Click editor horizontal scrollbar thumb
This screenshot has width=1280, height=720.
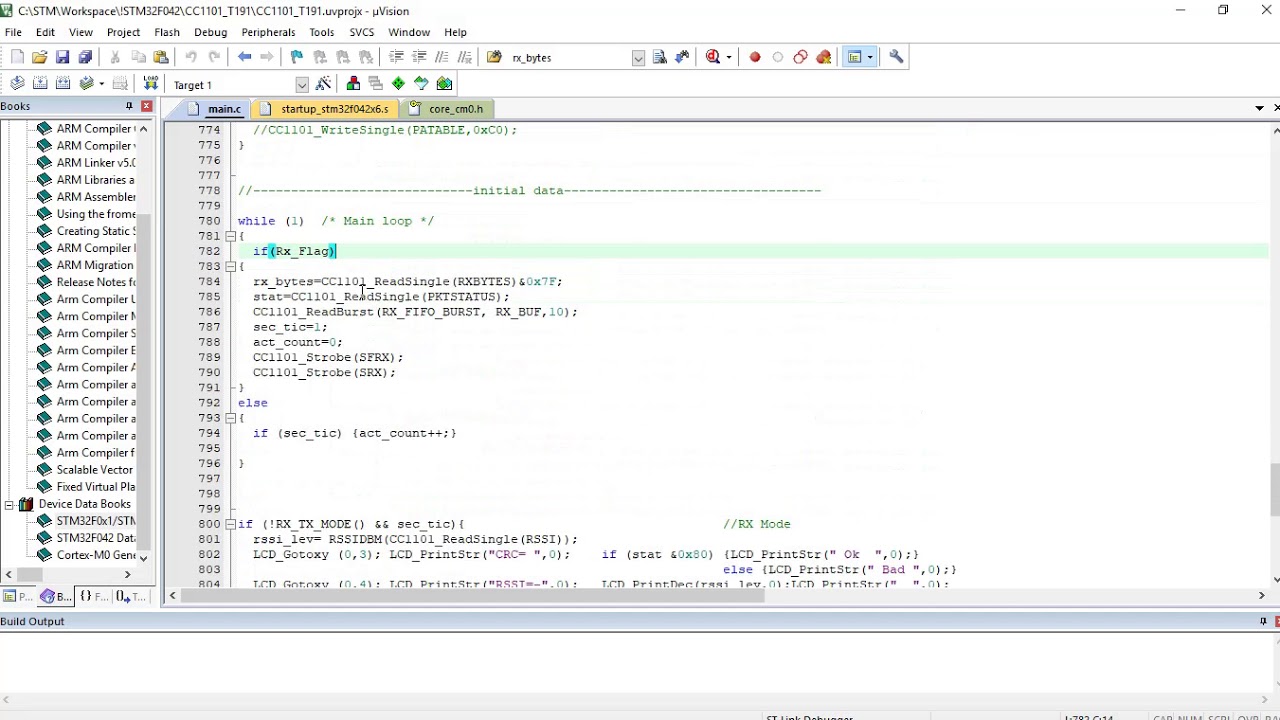(475, 596)
